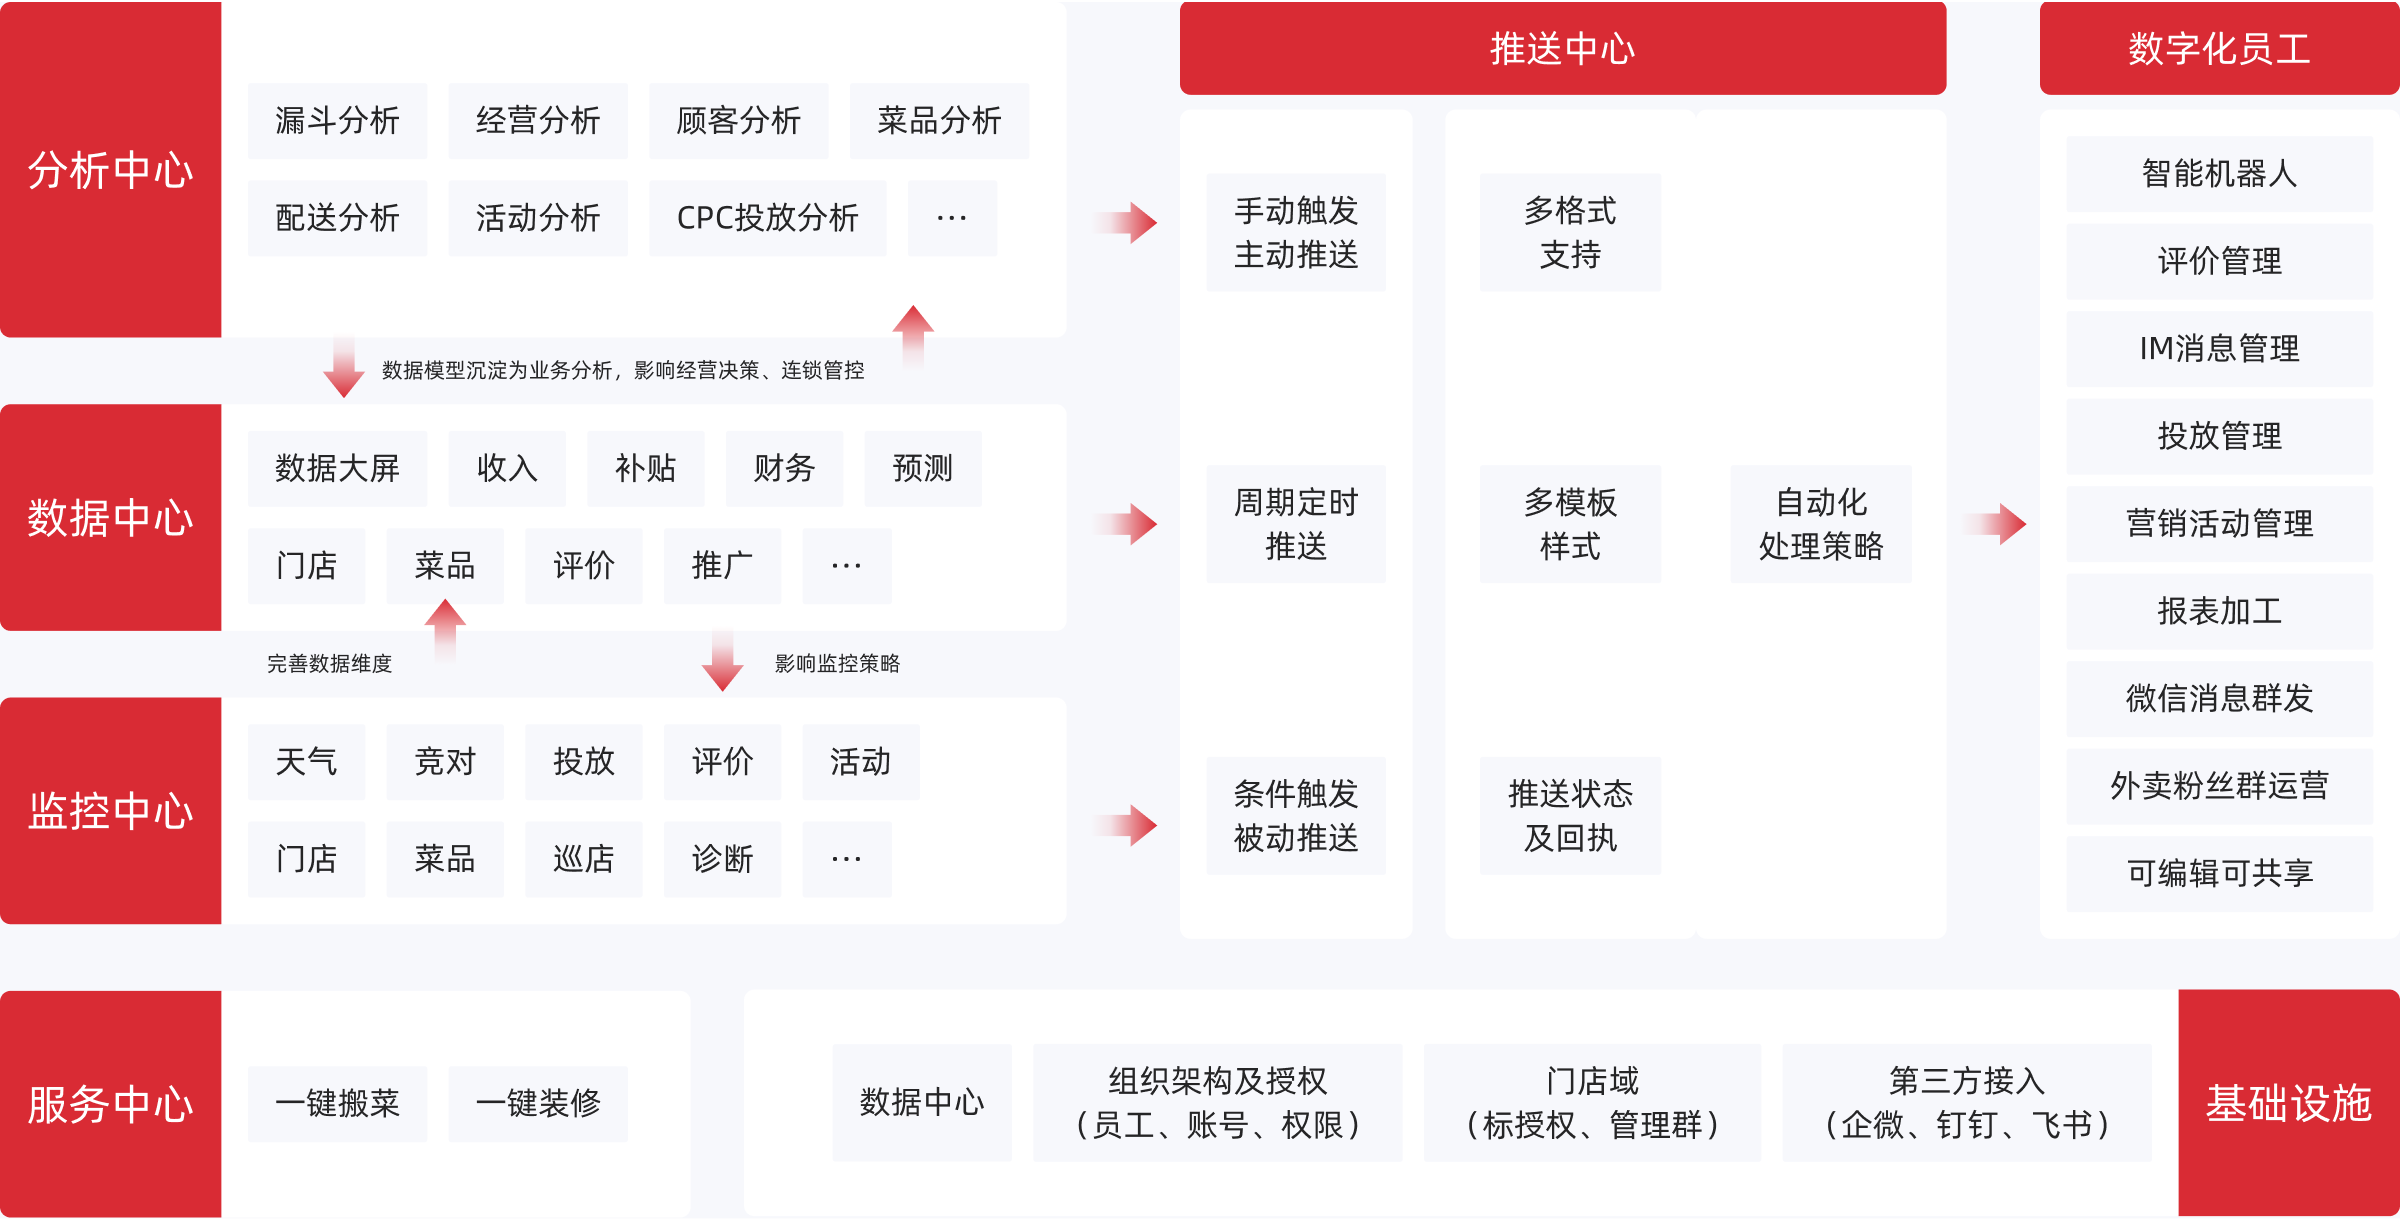This screenshot has height=1220, width=2400.
Task: Select the 推送中心 header
Action: (1562, 48)
